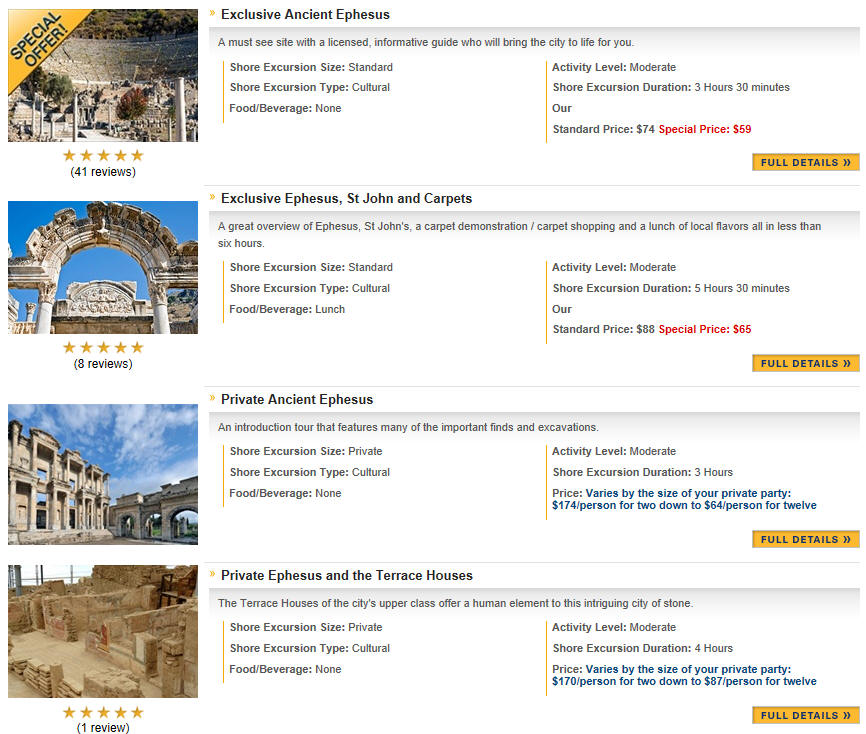Open the Terrace Houses ruins photo

[103, 631]
